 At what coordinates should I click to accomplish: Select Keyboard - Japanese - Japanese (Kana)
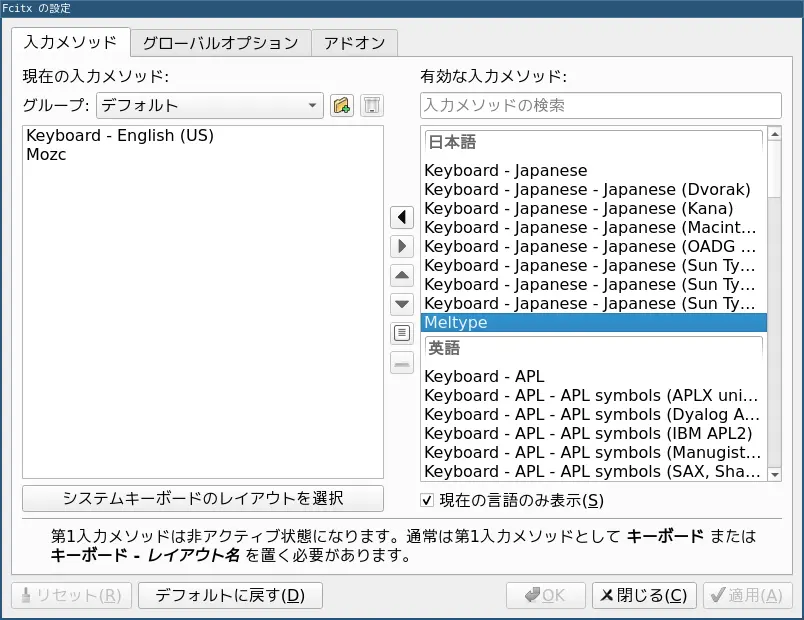tap(594, 208)
